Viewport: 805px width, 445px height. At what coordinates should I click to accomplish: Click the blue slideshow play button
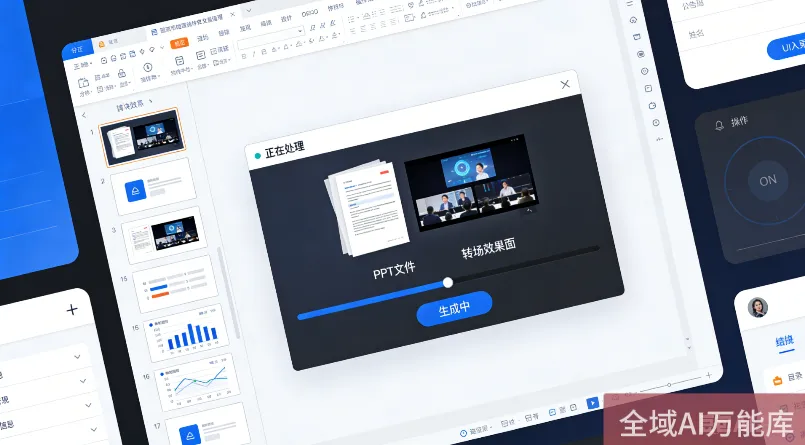(592, 403)
